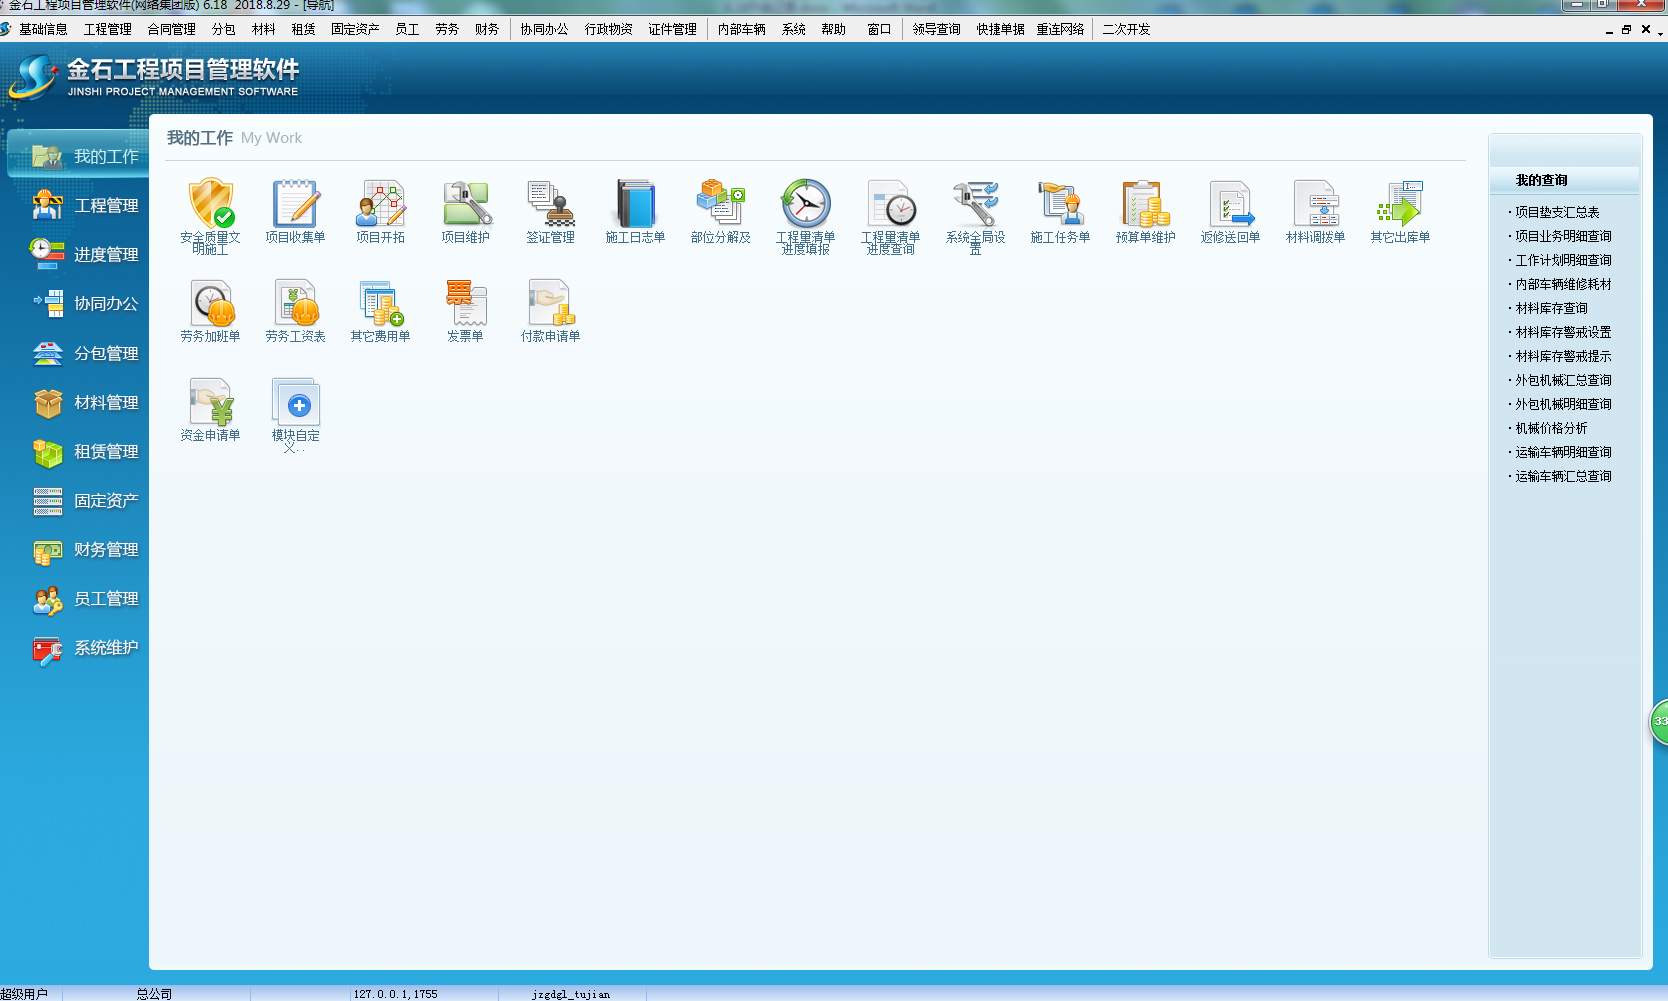Screen dimensions: 1668x1001
Task: Open 工程量清单进度查询 document icon
Action: [891, 204]
